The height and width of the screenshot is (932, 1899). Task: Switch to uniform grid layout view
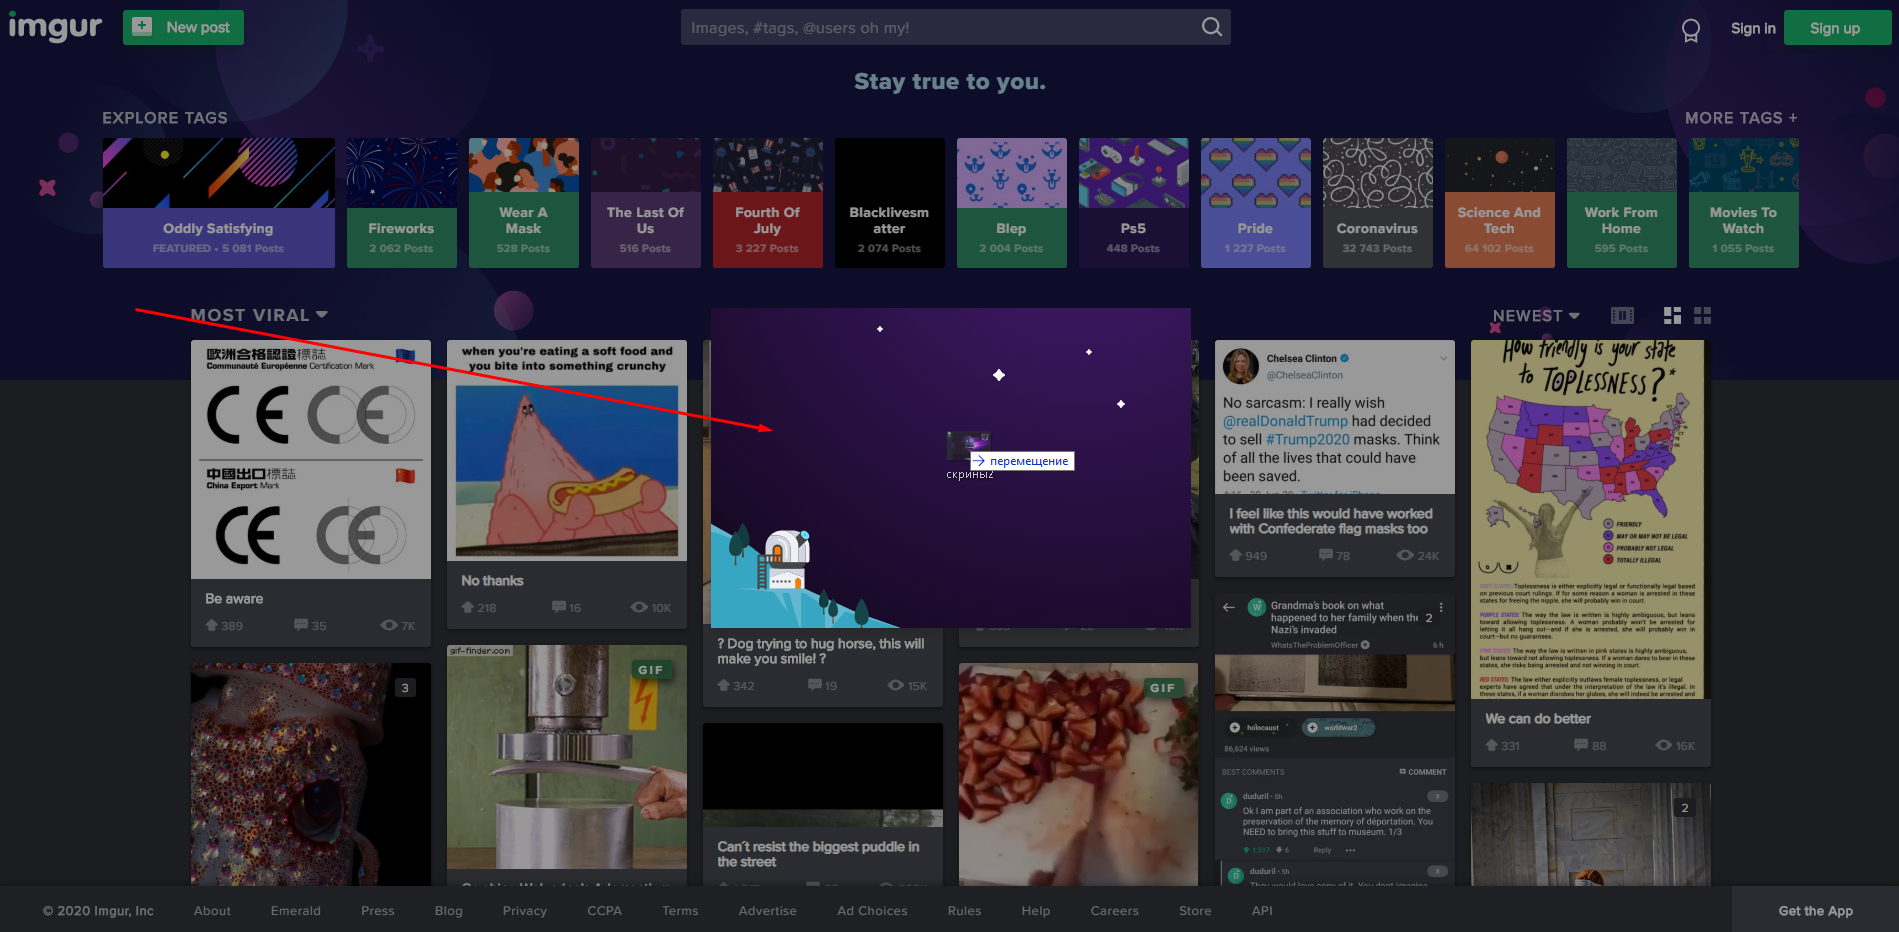click(x=1703, y=316)
